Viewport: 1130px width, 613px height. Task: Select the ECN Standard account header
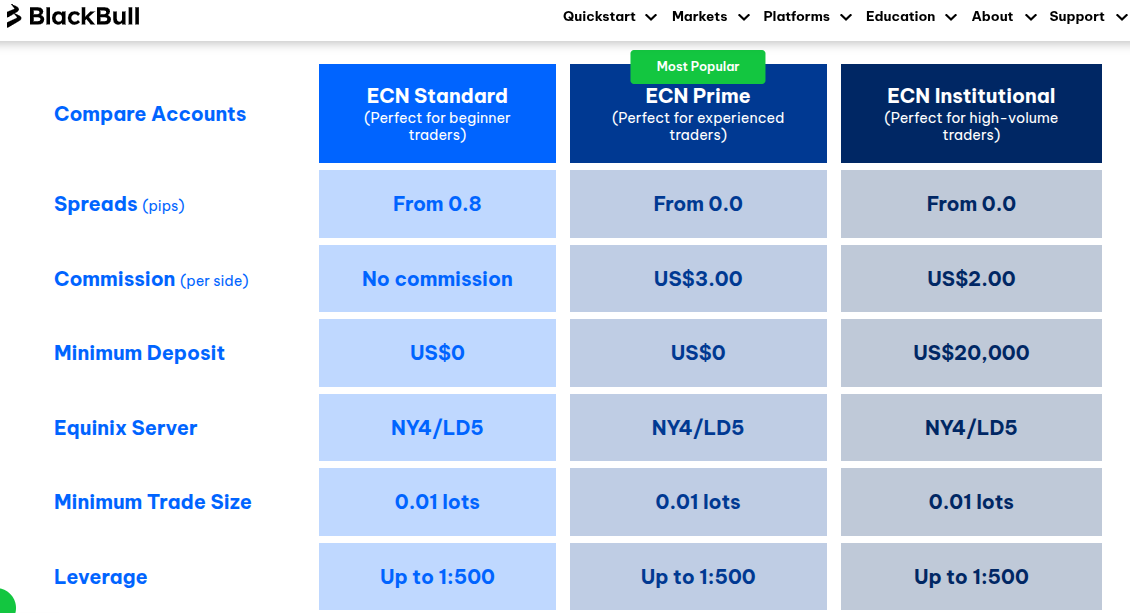point(437,113)
